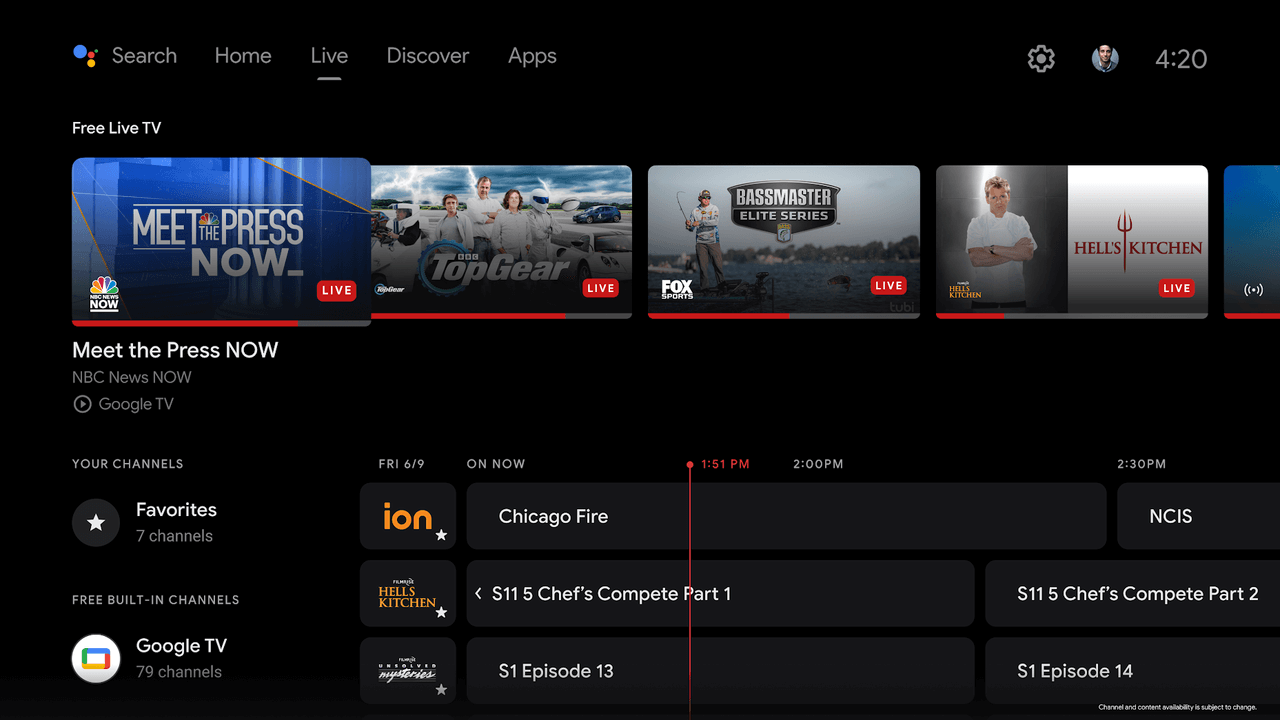Click the Google TV play icon under Meet the Press
The image size is (1280, 720).
[x=81, y=404]
